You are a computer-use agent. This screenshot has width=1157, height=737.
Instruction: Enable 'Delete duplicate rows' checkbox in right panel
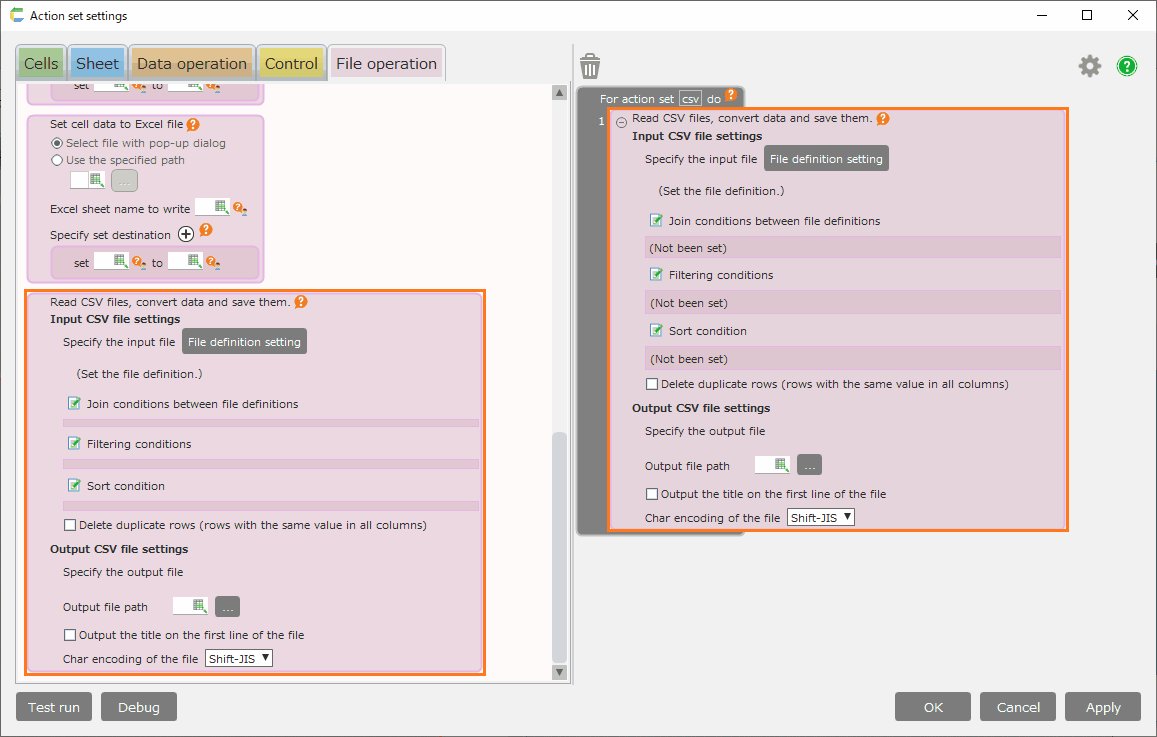[652, 384]
